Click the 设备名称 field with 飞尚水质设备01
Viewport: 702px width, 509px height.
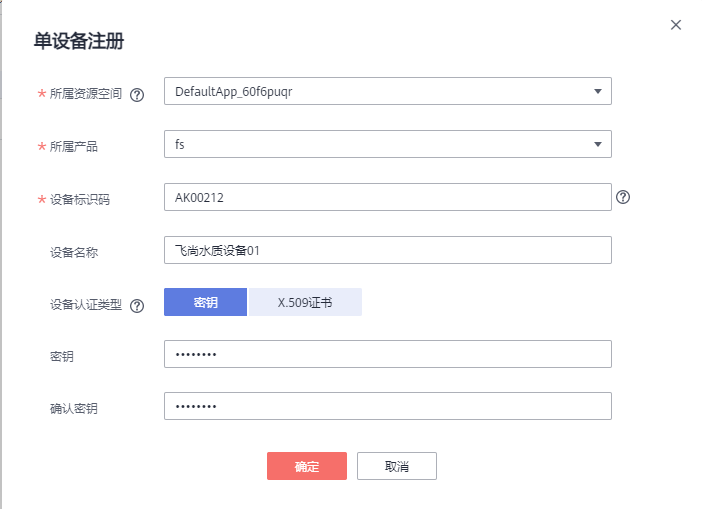pos(387,250)
